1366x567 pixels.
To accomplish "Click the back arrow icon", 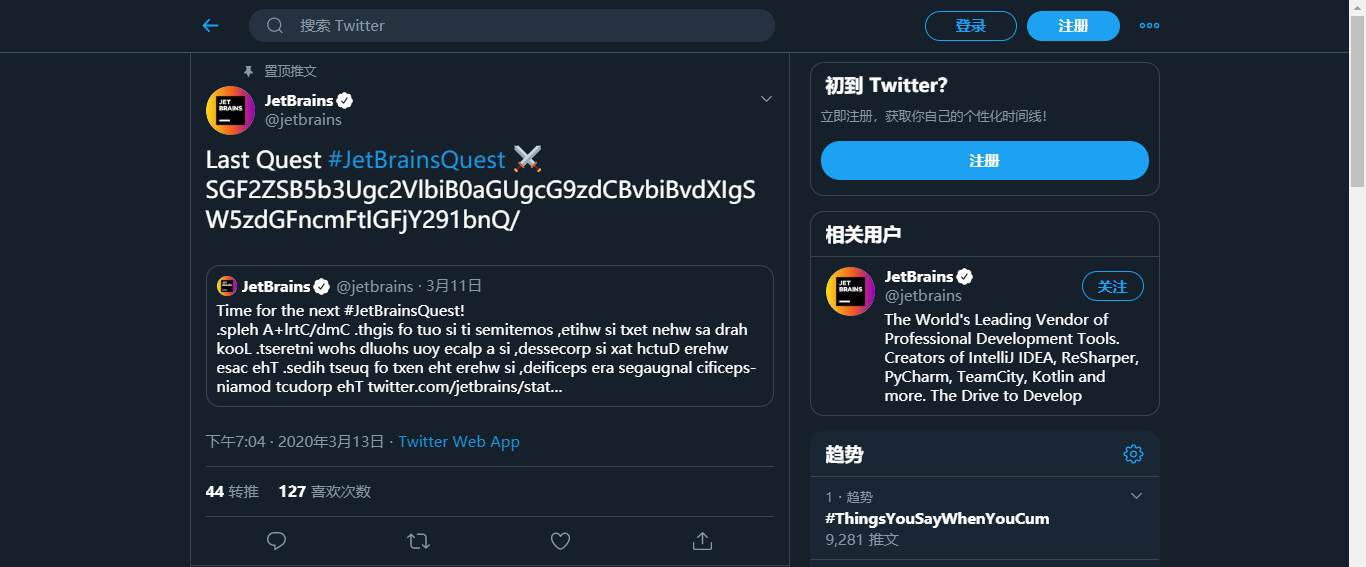I will pos(210,26).
